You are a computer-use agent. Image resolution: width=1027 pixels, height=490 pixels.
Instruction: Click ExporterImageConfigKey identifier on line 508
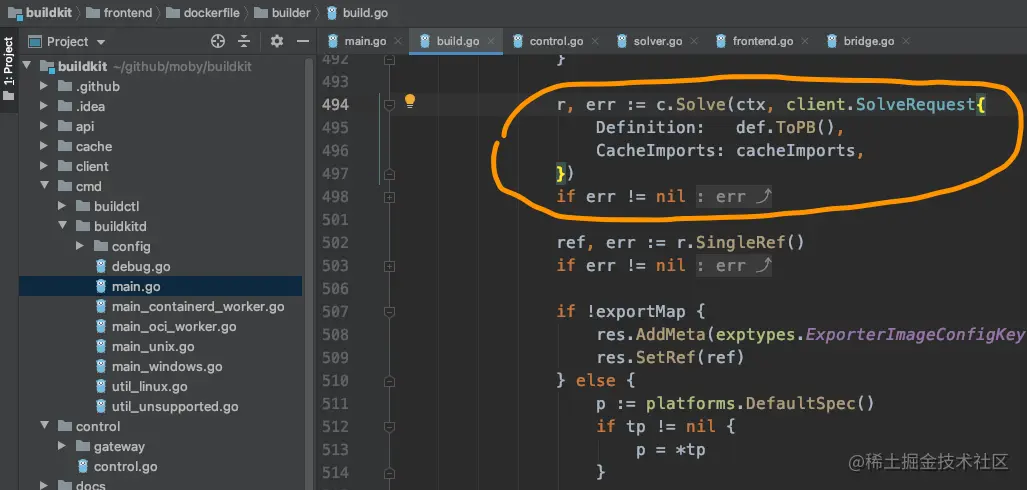point(914,335)
